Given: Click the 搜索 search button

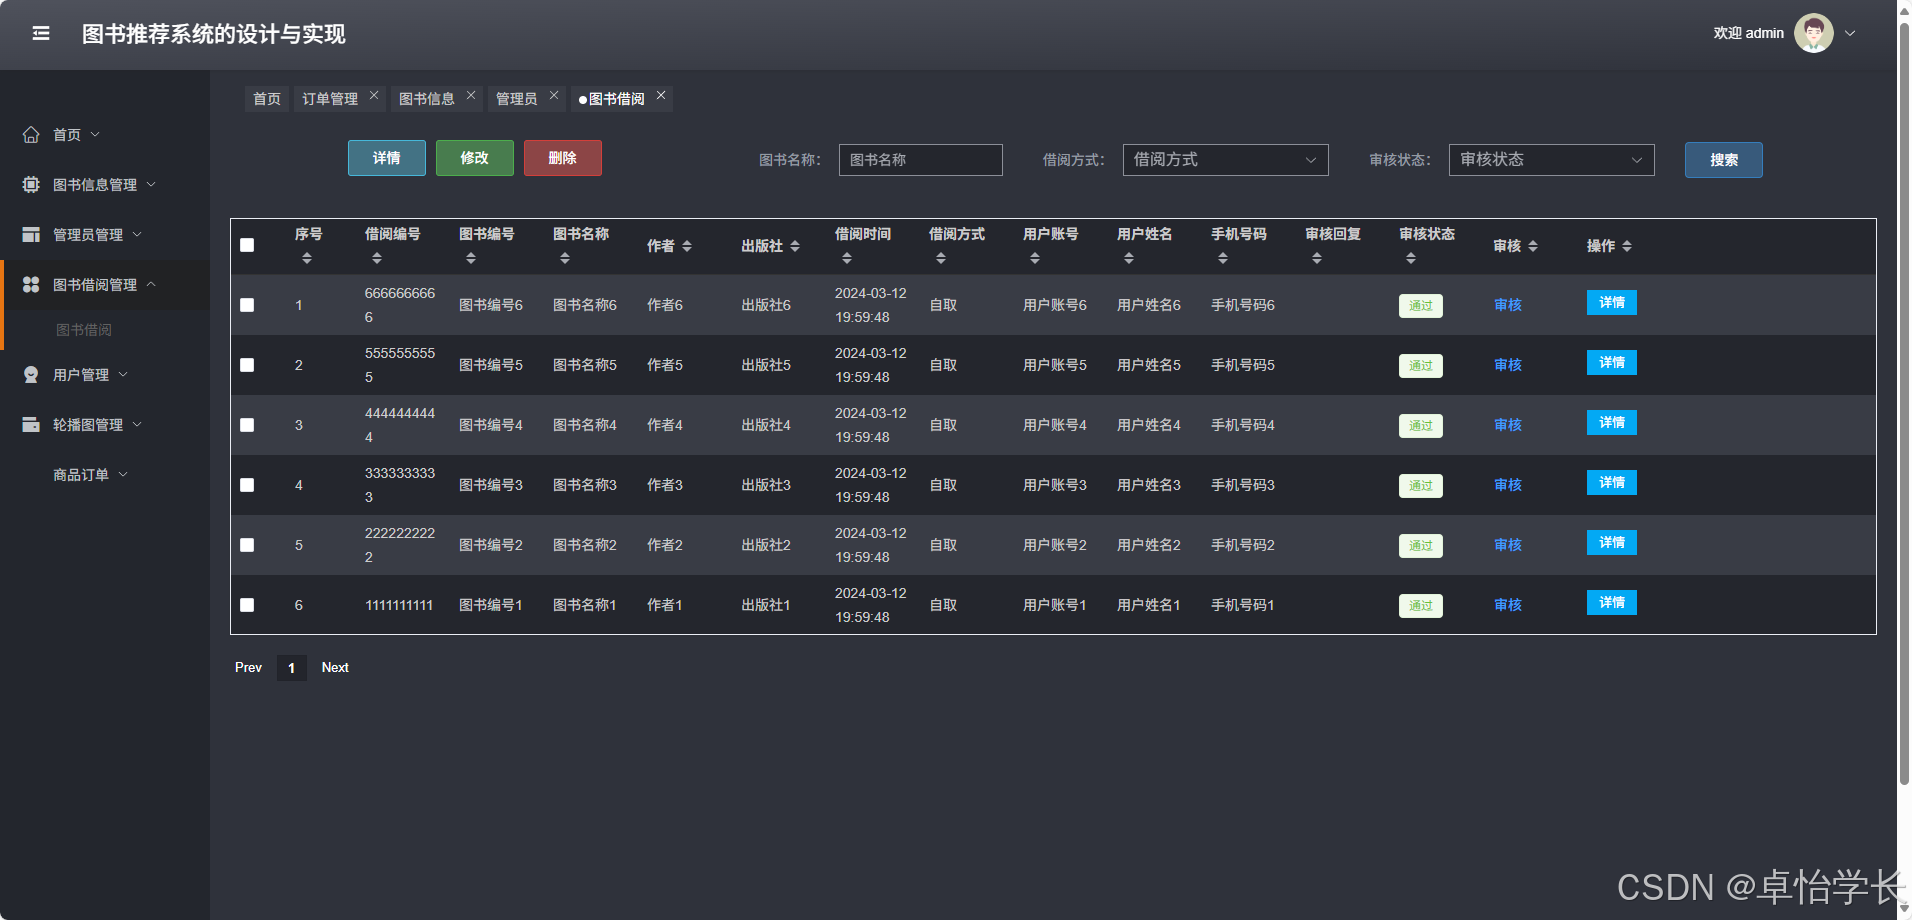Looking at the screenshot, I should [1724, 160].
